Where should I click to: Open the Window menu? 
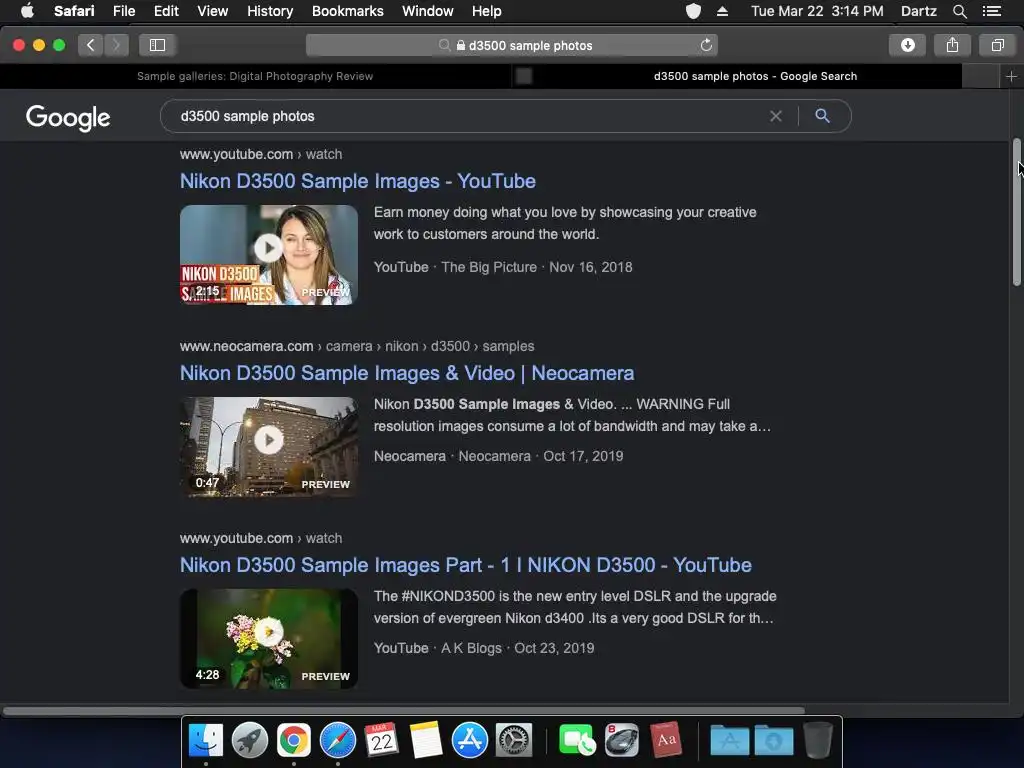(x=427, y=11)
